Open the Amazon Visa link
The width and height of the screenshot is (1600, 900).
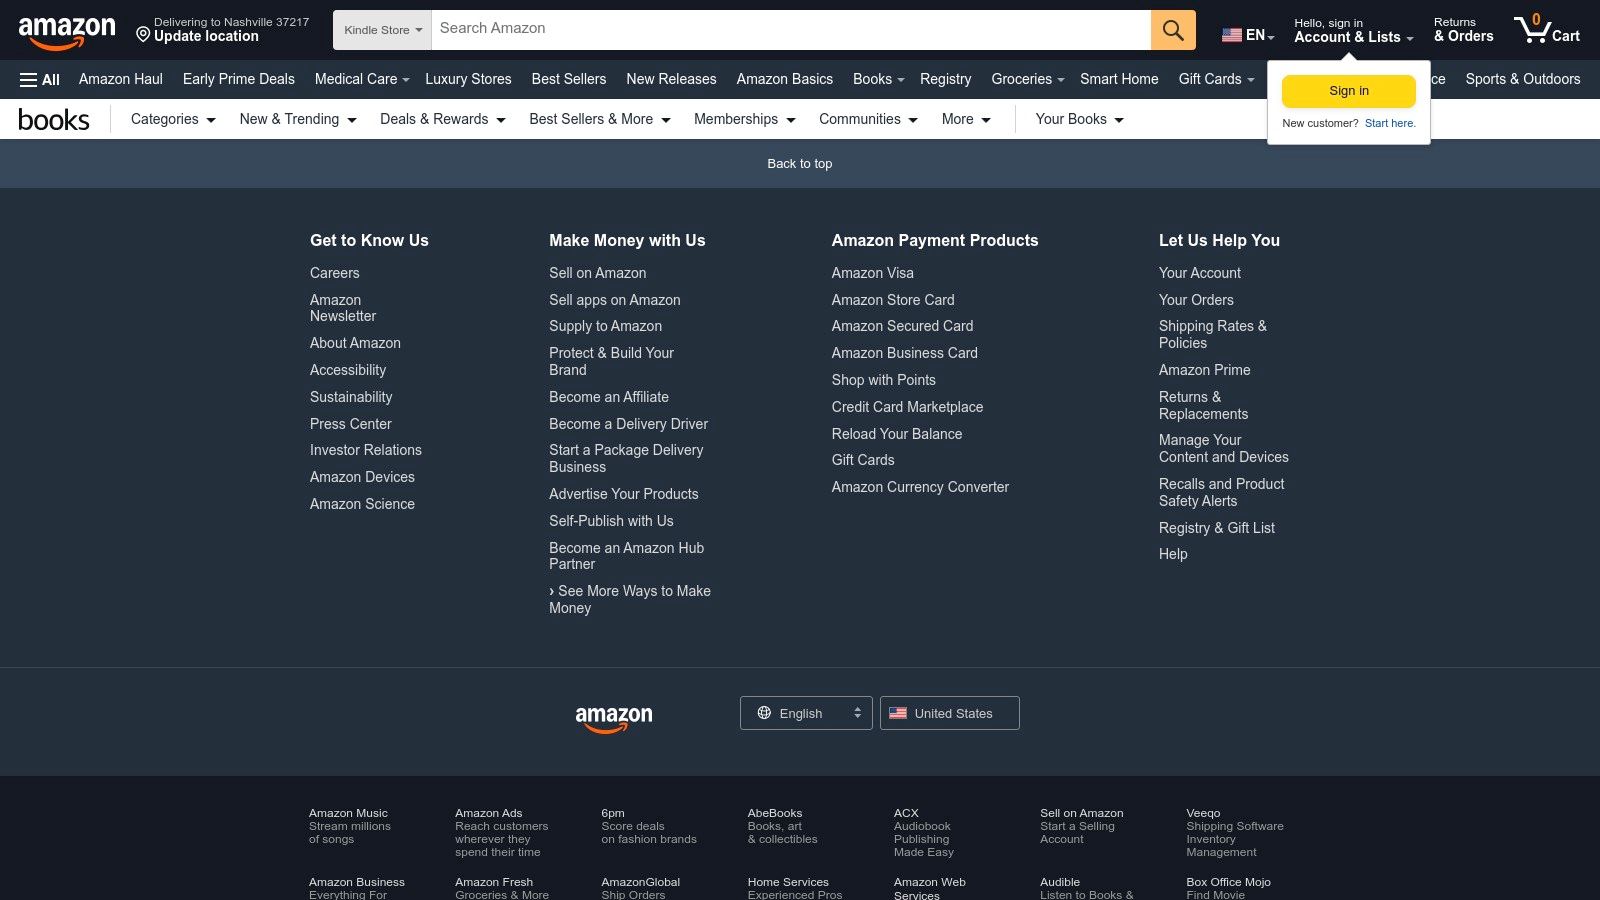click(x=873, y=273)
